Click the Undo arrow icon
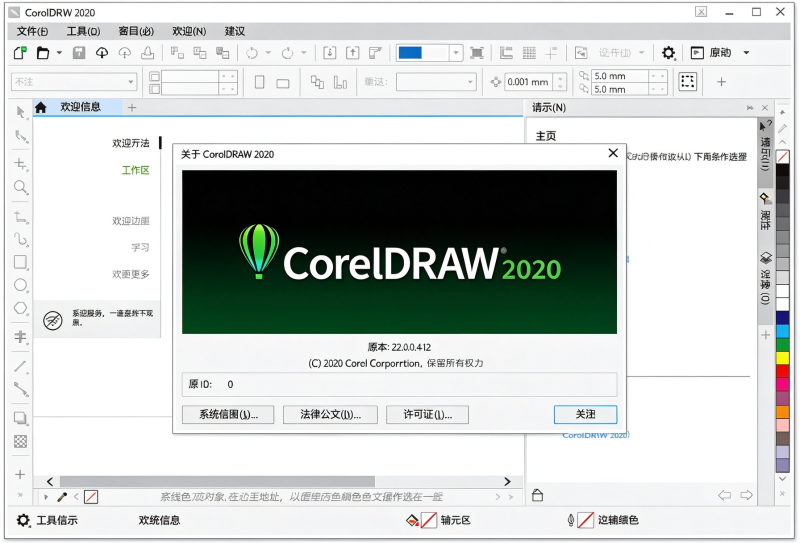The image size is (800, 543). (252, 53)
